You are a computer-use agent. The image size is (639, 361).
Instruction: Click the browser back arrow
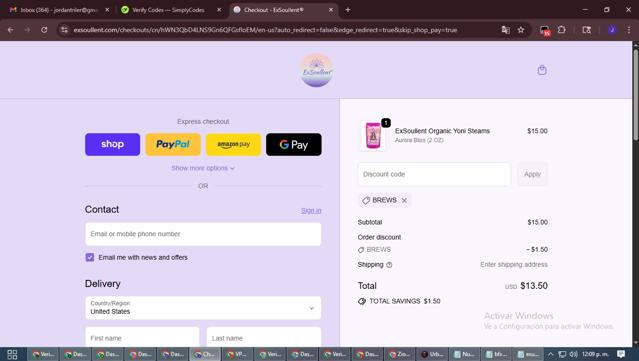(x=11, y=30)
